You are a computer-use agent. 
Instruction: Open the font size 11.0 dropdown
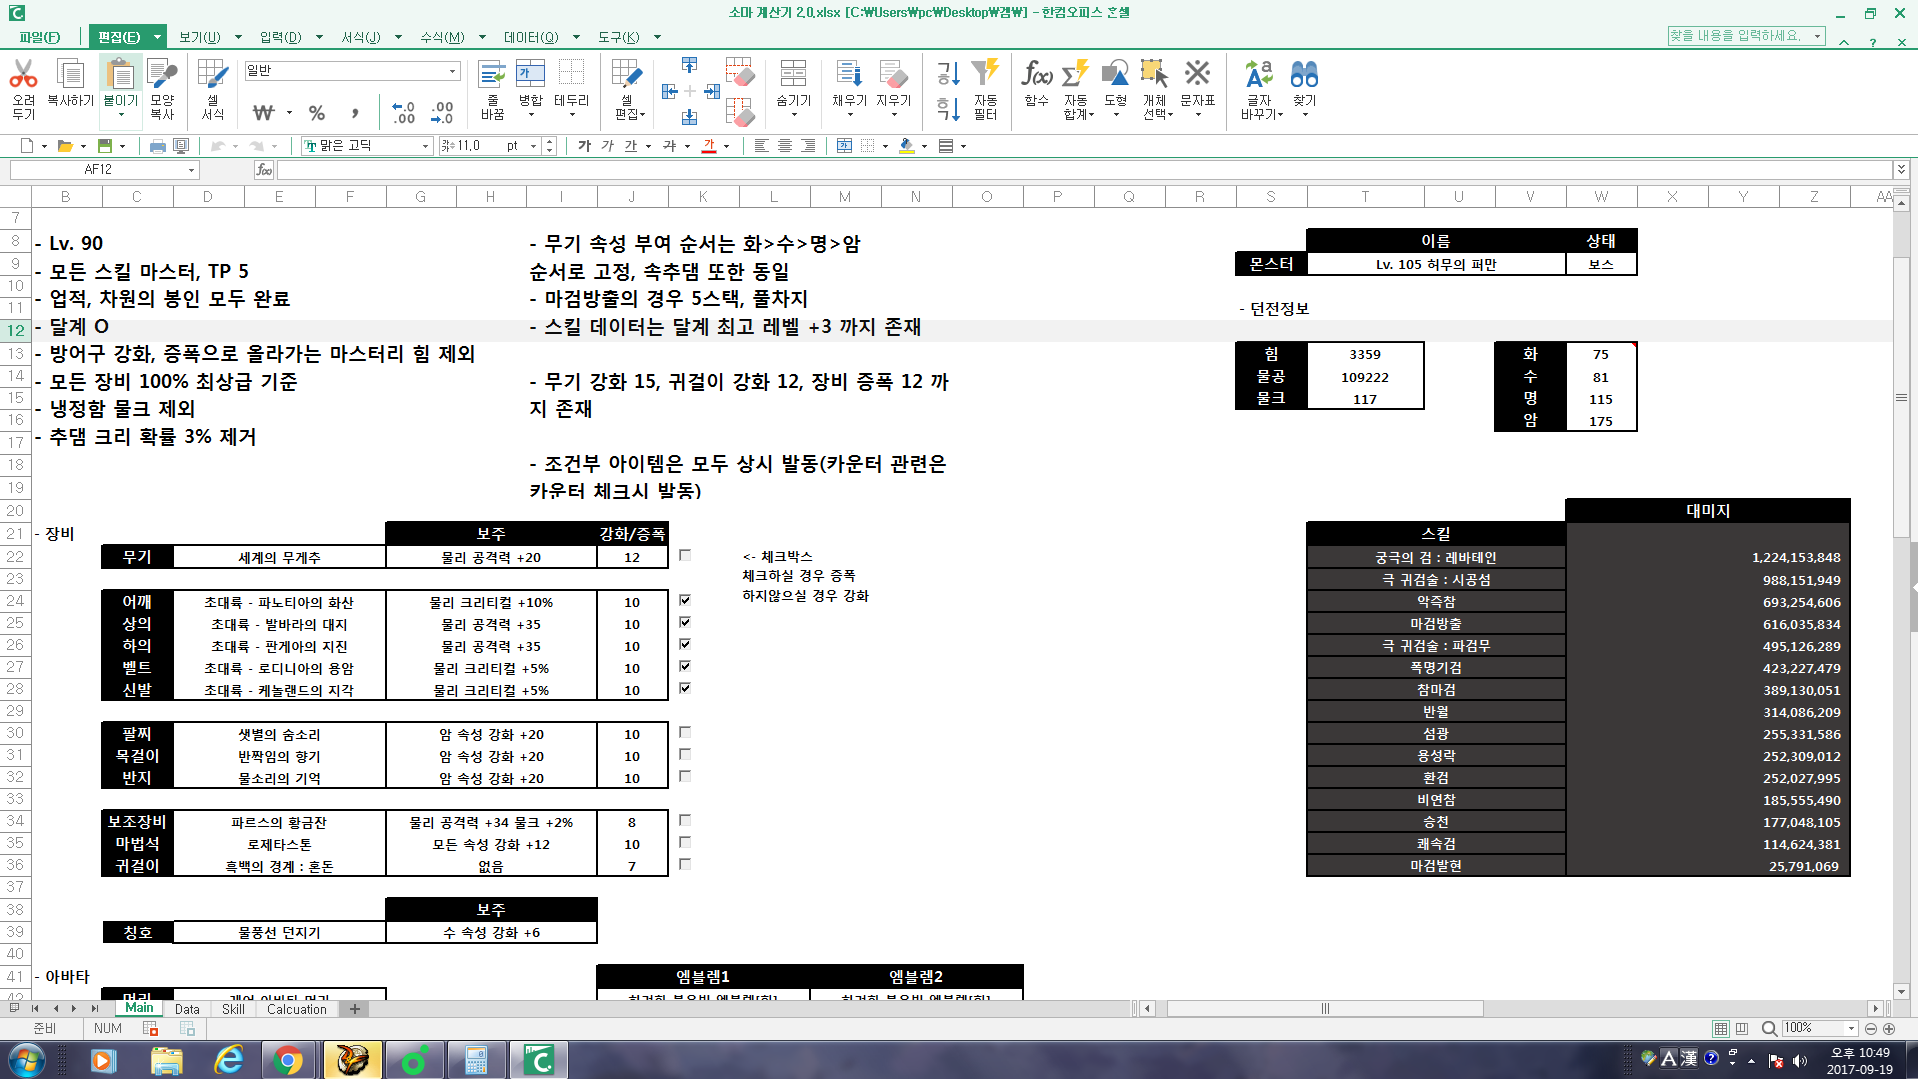click(x=533, y=146)
